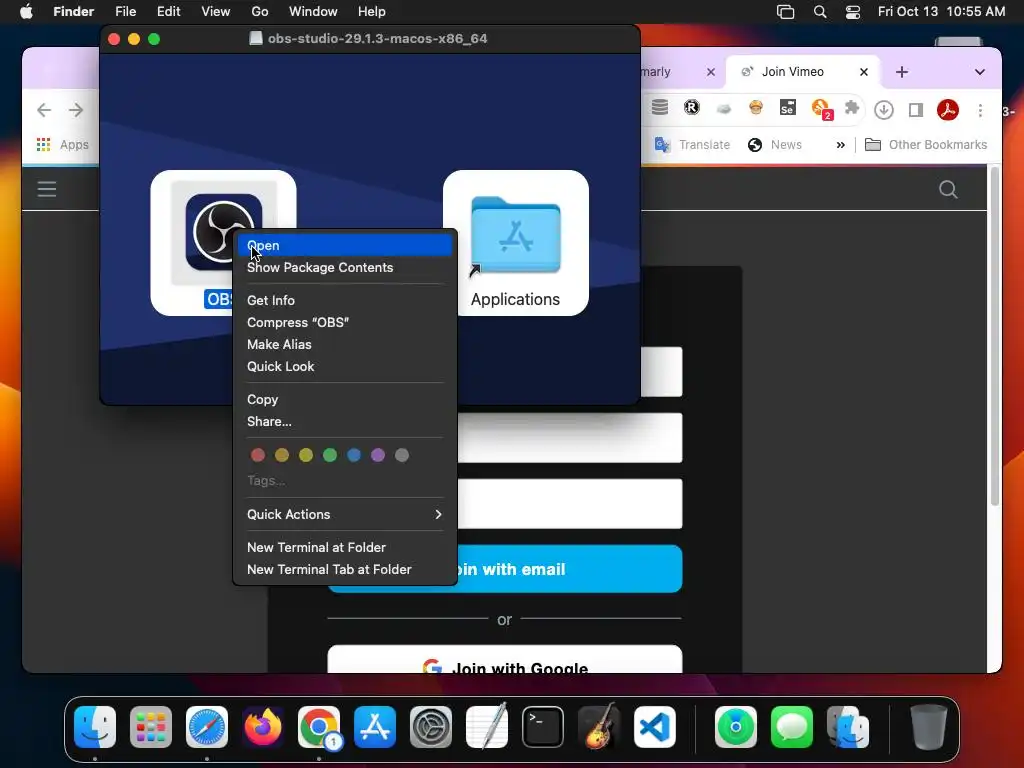Open the Finder menu

(x=74, y=12)
